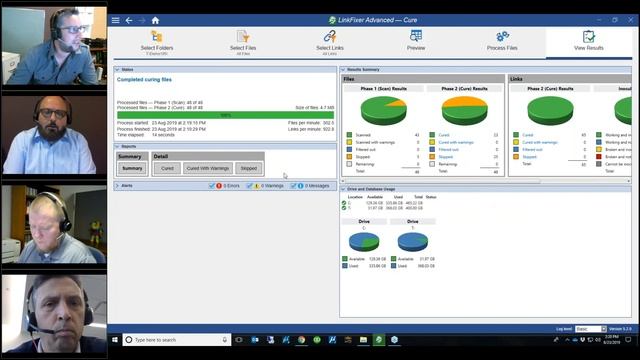Screen dimensions: 640x360
Task: Click the forward arrow in title bar
Action: pyautogui.click(x=142, y=20)
